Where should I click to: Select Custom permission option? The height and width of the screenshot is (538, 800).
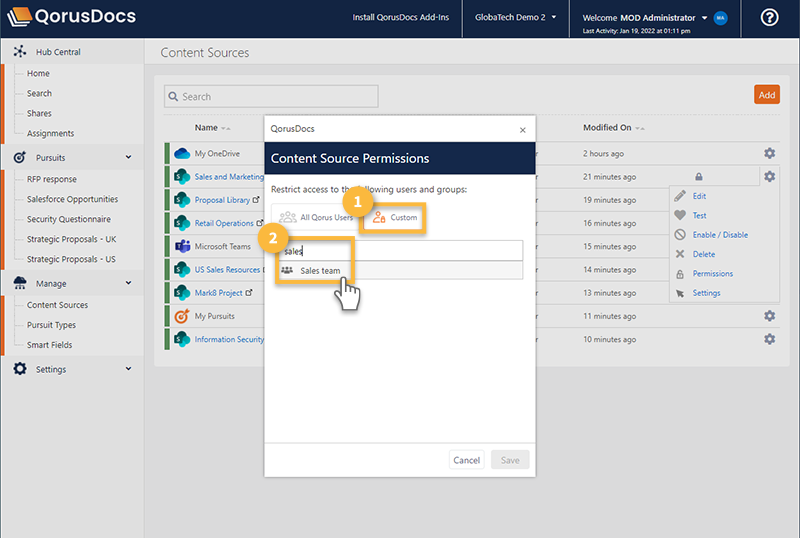394,217
